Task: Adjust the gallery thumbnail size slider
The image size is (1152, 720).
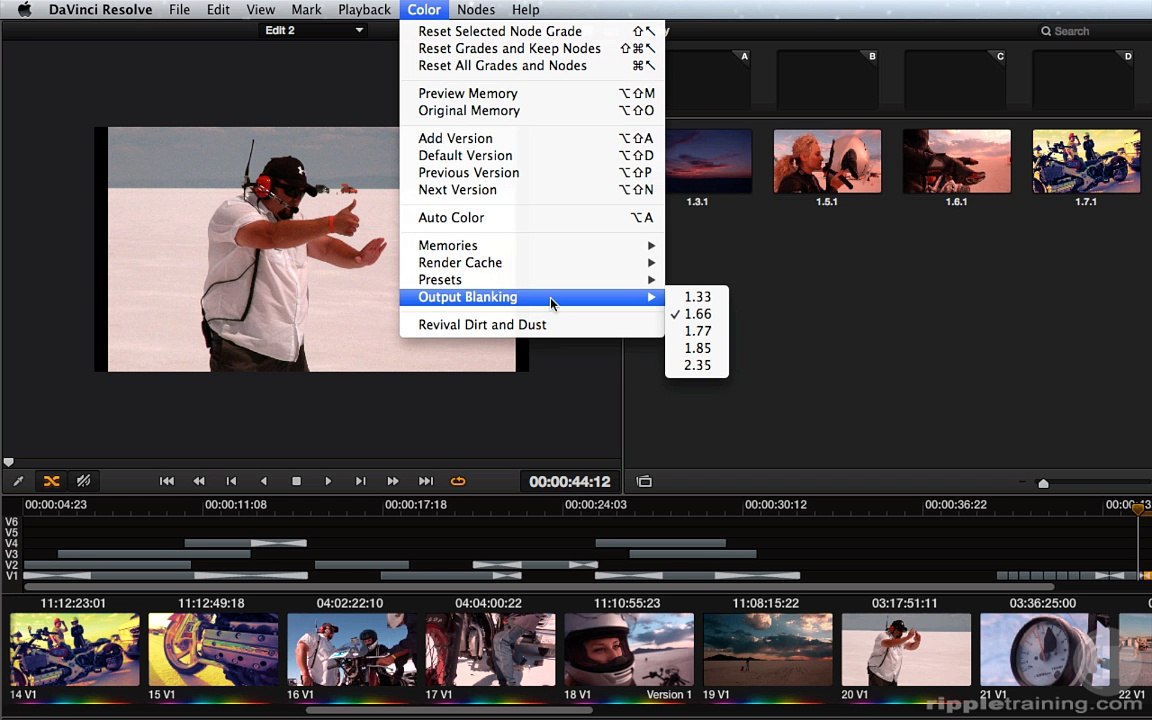Action: [1043, 483]
